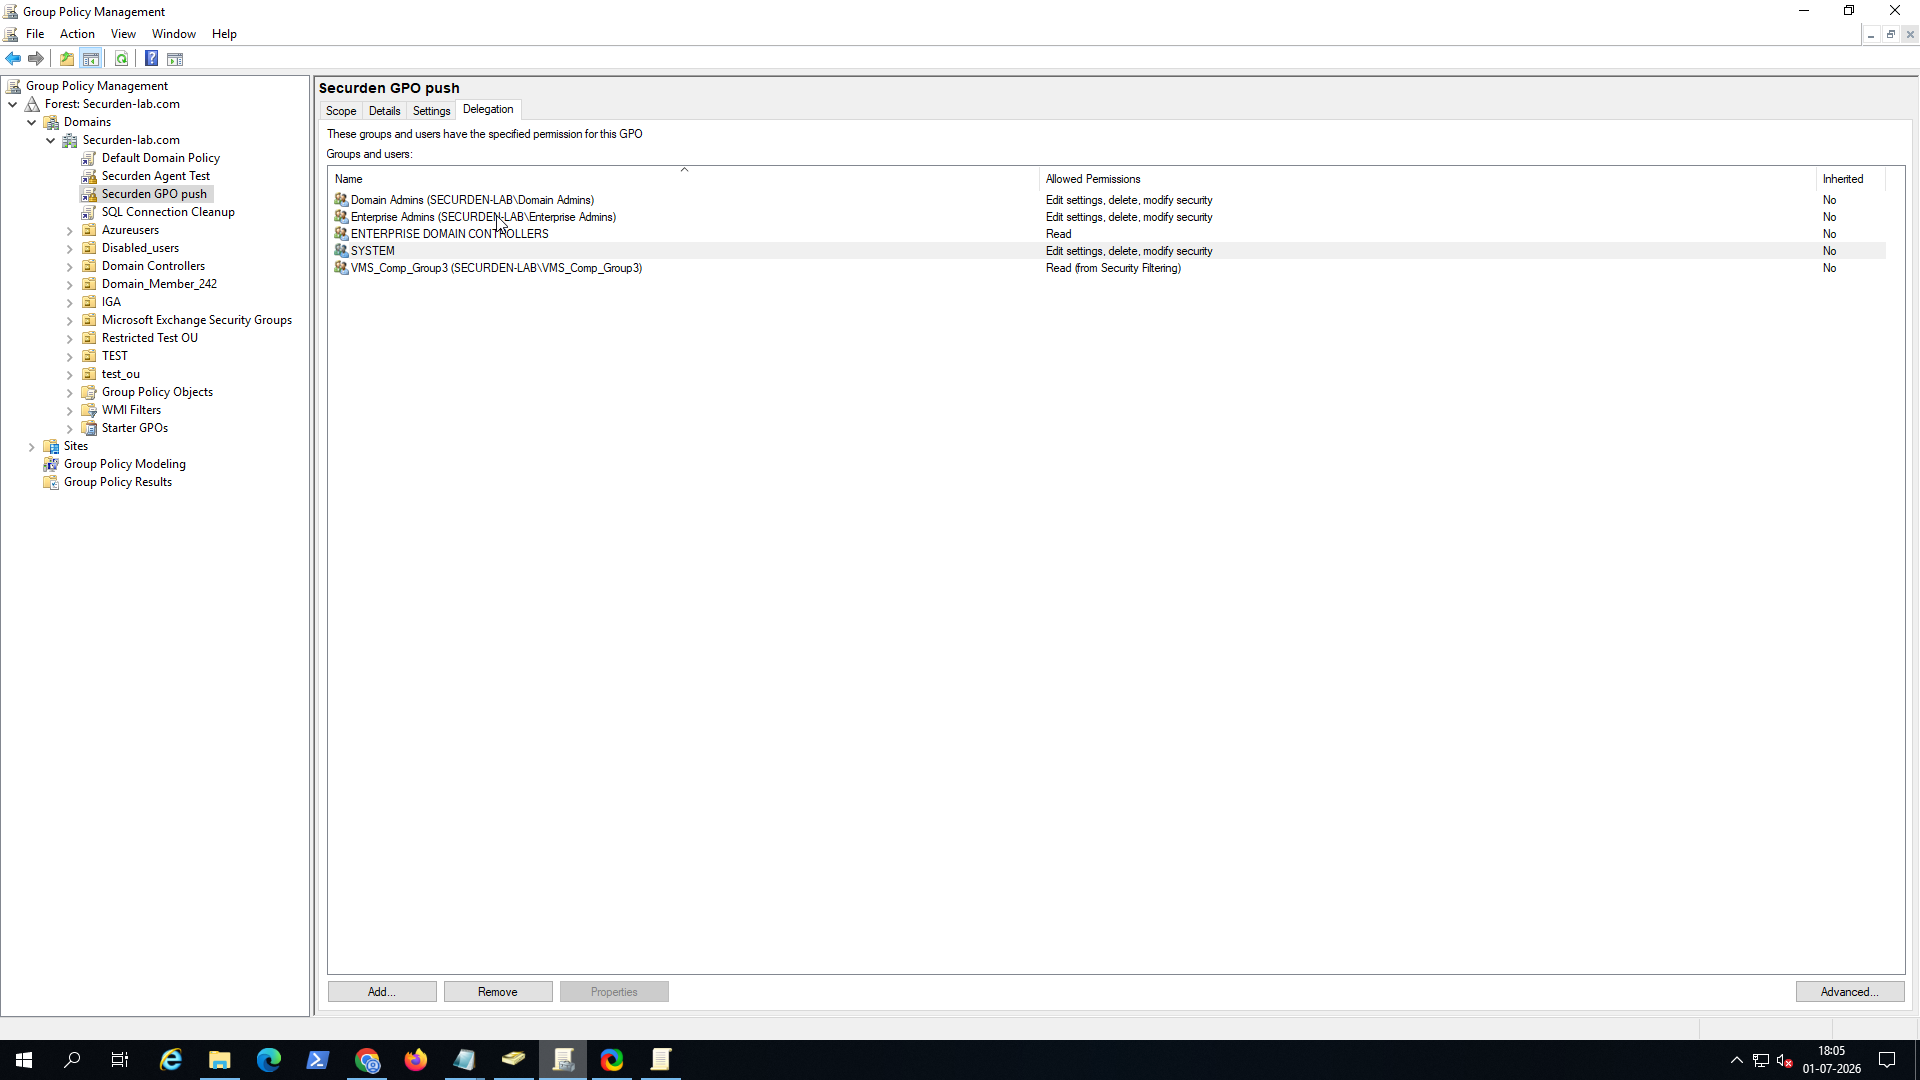Select SQL Connection Cleanup in the tree

pyautogui.click(x=168, y=212)
